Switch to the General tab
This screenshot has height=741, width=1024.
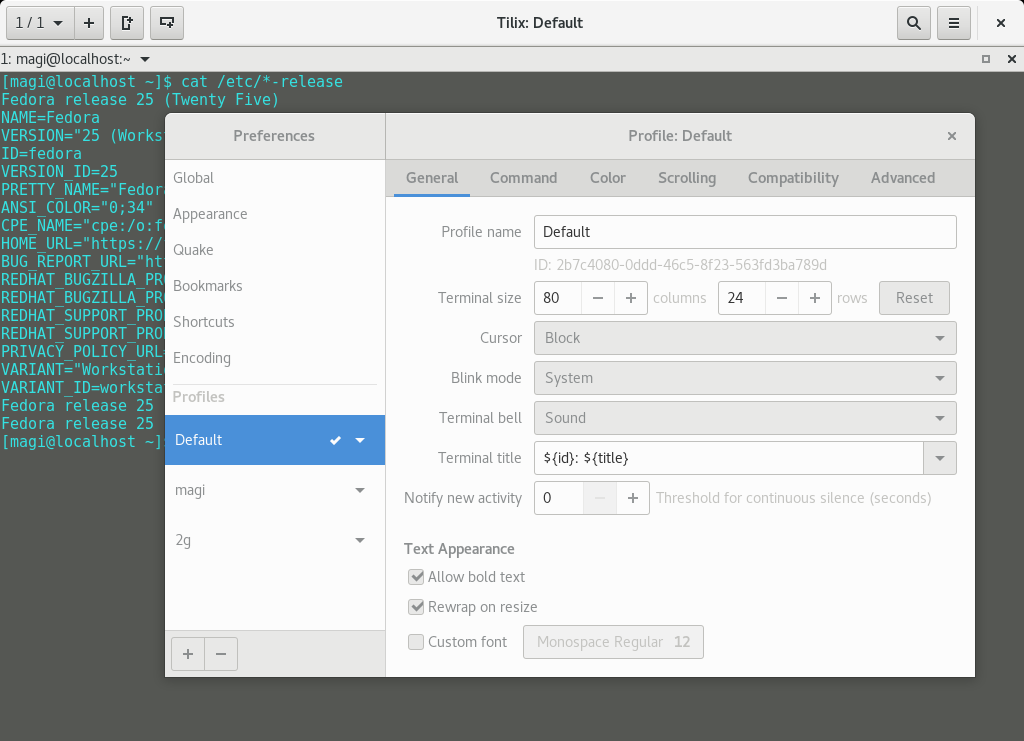click(432, 178)
